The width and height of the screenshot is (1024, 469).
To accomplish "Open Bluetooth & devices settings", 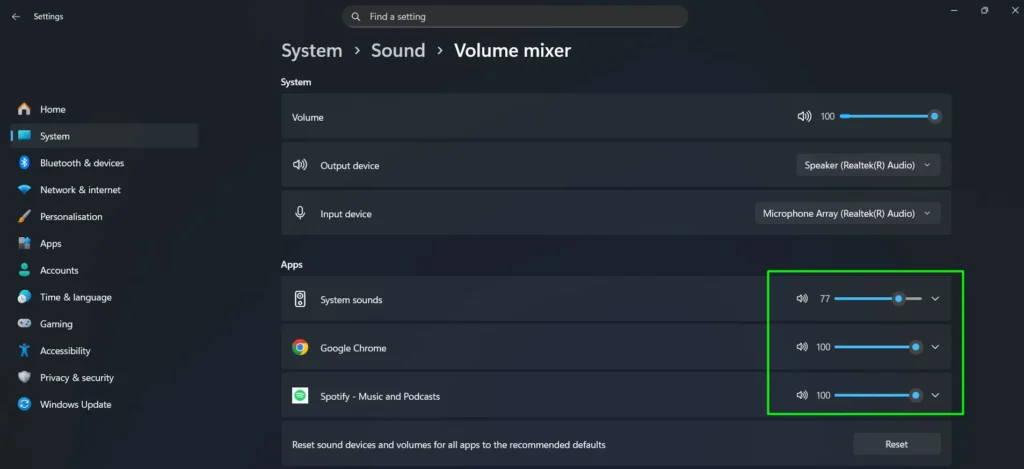I will click(x=104, y=163).
